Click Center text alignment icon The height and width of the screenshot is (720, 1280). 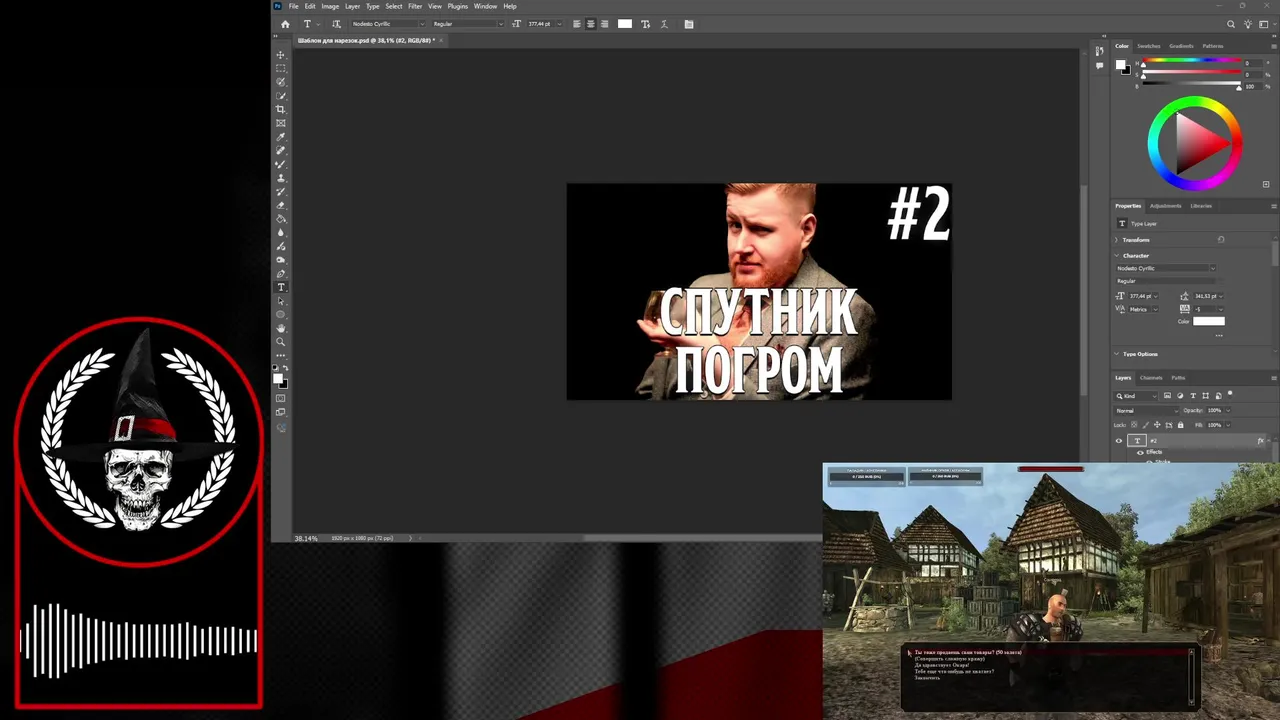591,24
